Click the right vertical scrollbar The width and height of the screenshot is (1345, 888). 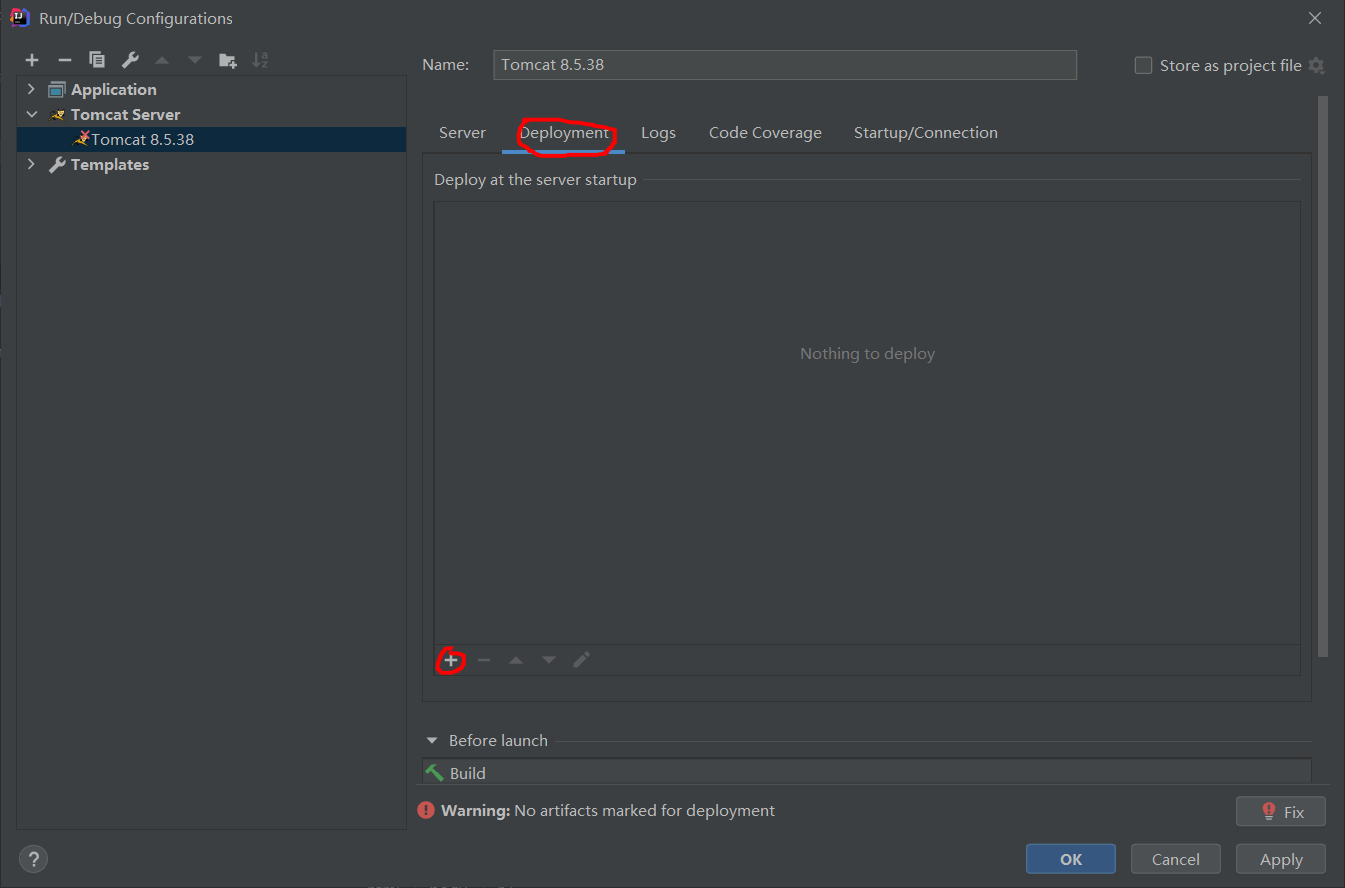[1323, 377]
